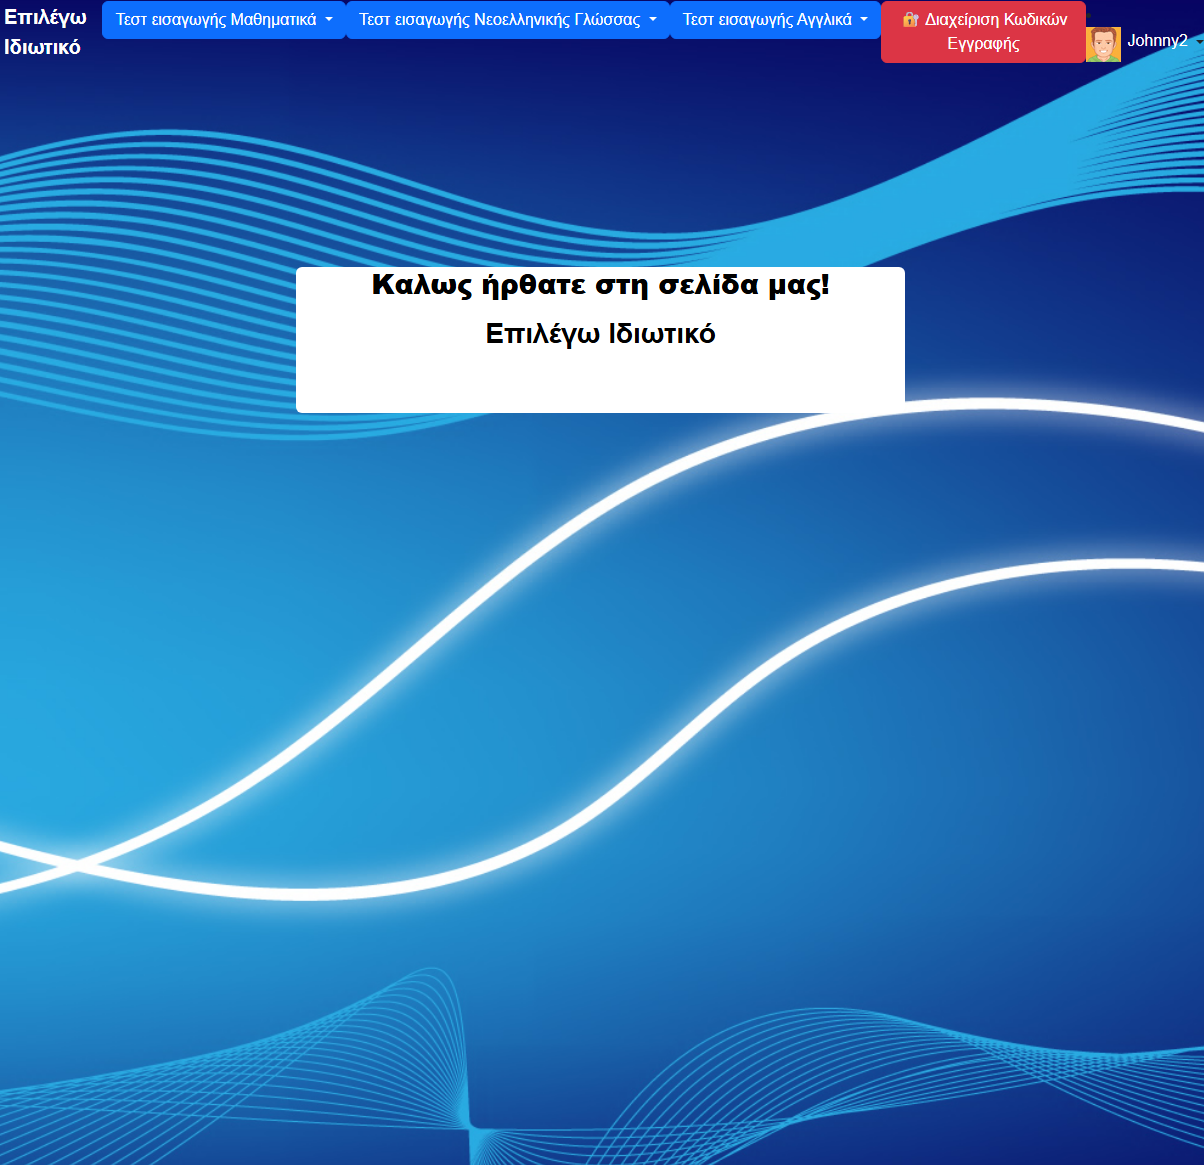Expand the caret beside Τεστ εισαγωγής Μαθηματικά
Viewport: 1204px width, 1165px height.
pos(329,20)
